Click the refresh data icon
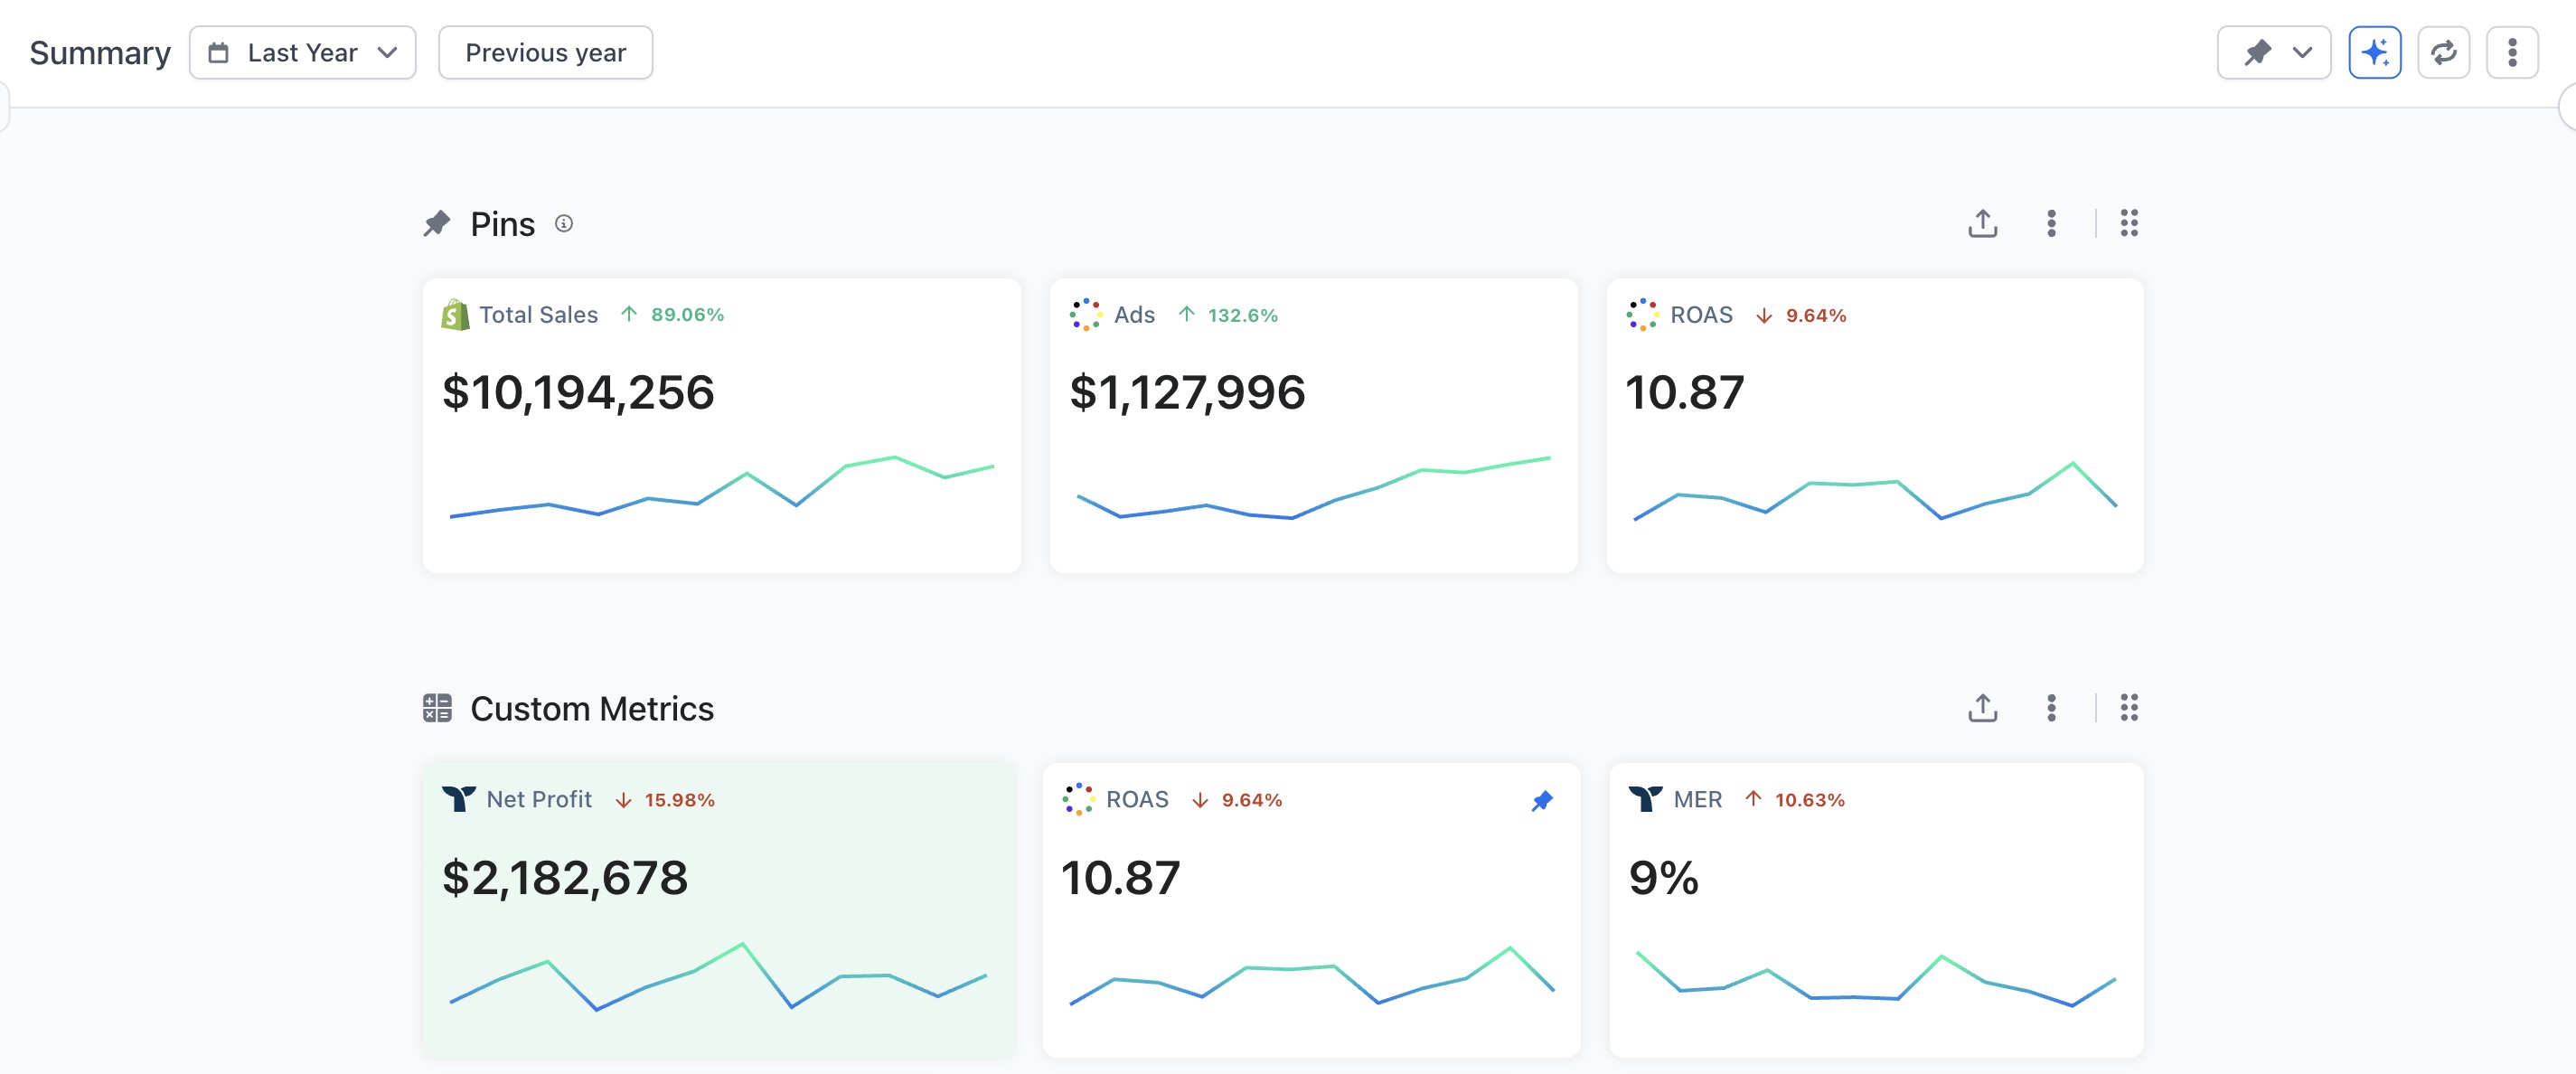The width and height of the screenshot is (2576, 1074). (x=2443, y=53)
